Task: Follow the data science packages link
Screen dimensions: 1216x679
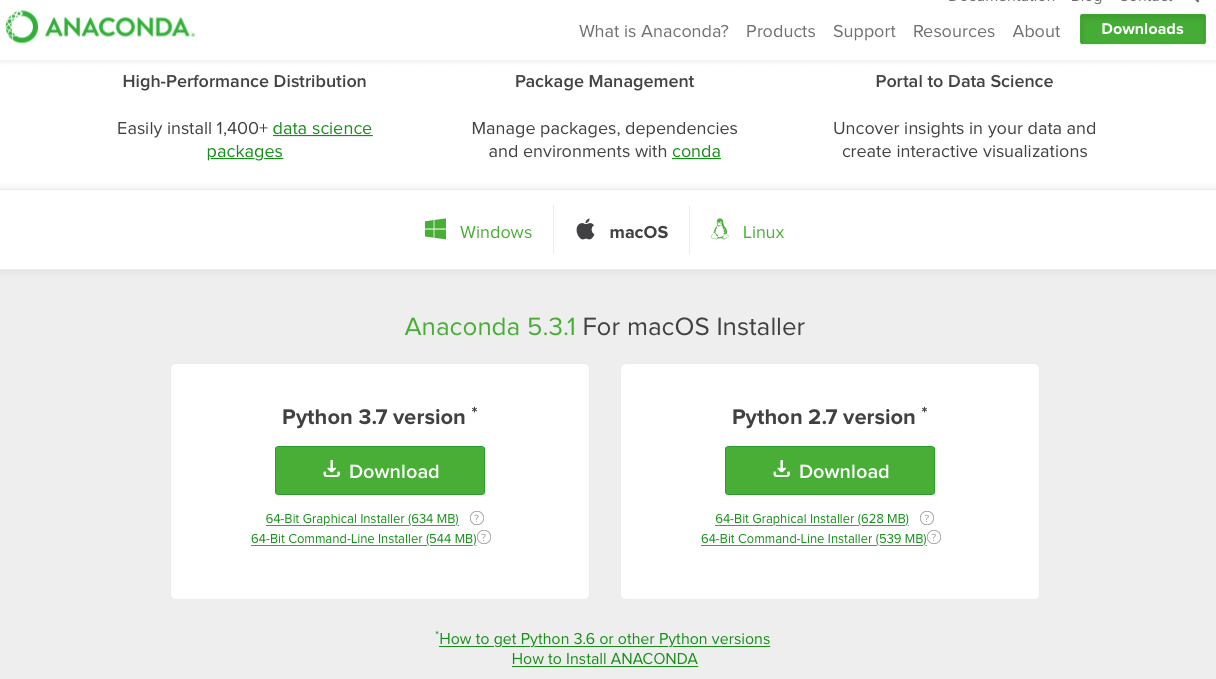Action: coord(321,129)
